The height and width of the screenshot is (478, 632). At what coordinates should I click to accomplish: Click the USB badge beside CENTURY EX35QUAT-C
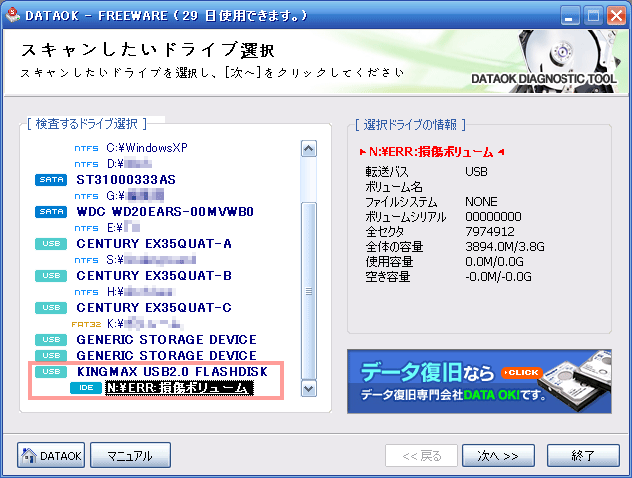click(x=51, y=308)
